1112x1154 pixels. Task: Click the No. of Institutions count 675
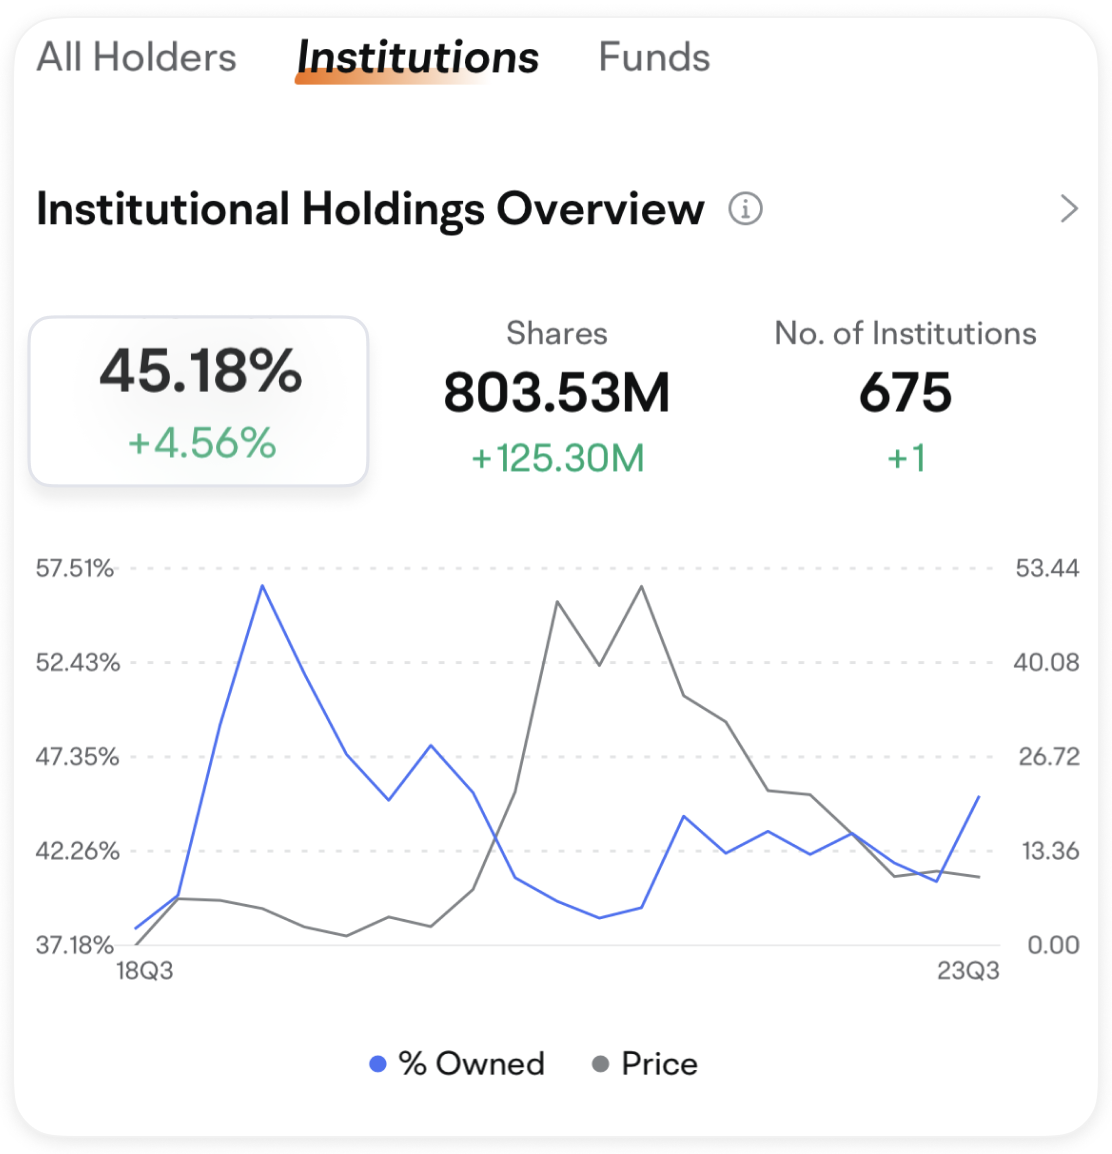click(x=905, y=394)
